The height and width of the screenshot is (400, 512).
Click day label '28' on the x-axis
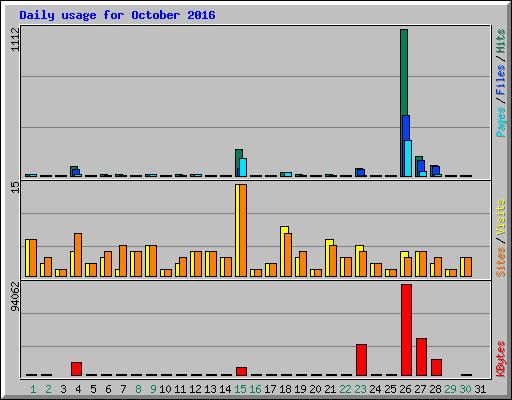[435, 389]
